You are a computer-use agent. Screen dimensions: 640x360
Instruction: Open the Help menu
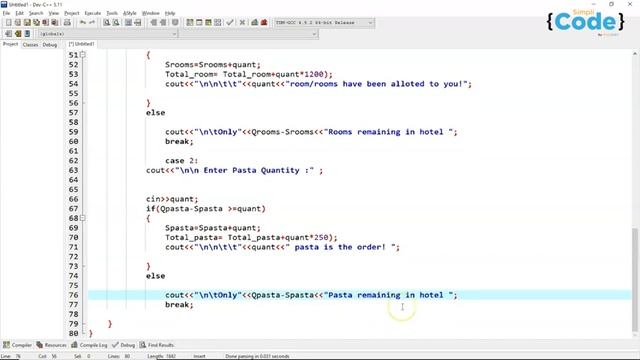tap(170, 13)
